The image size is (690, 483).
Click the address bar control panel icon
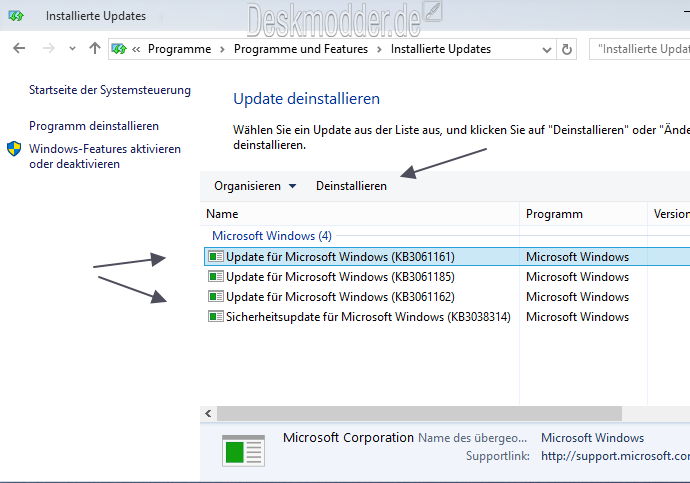119,49
